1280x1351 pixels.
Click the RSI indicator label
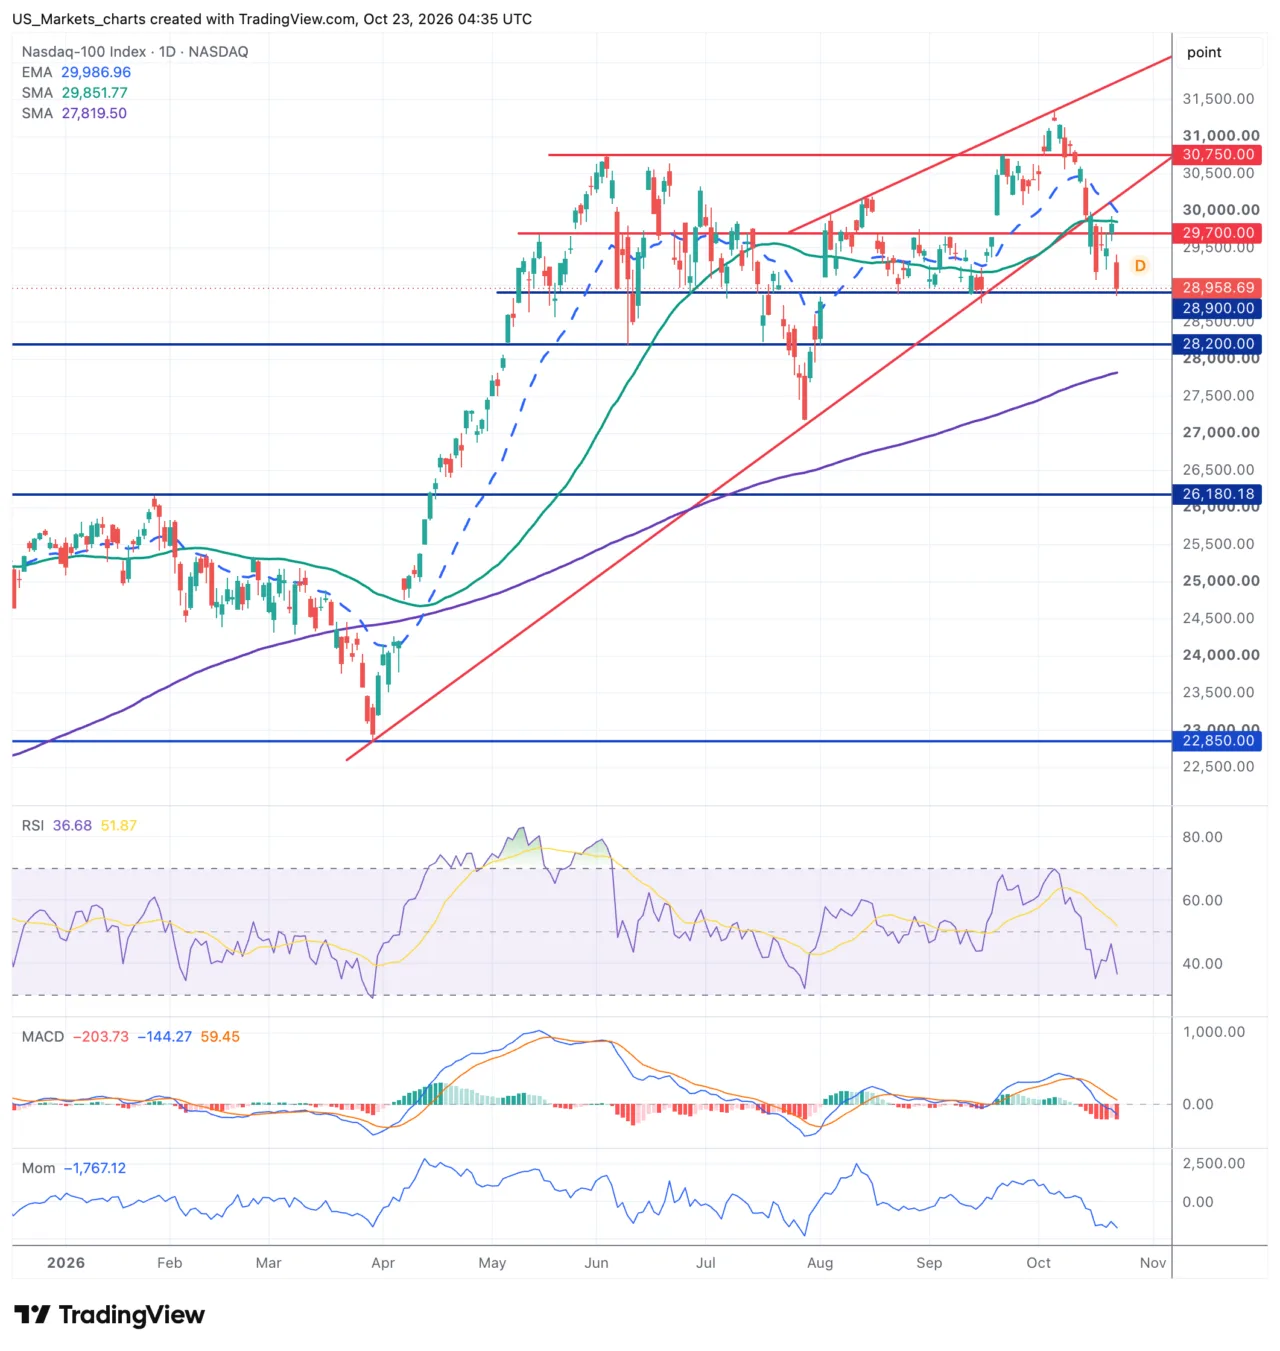33,826
